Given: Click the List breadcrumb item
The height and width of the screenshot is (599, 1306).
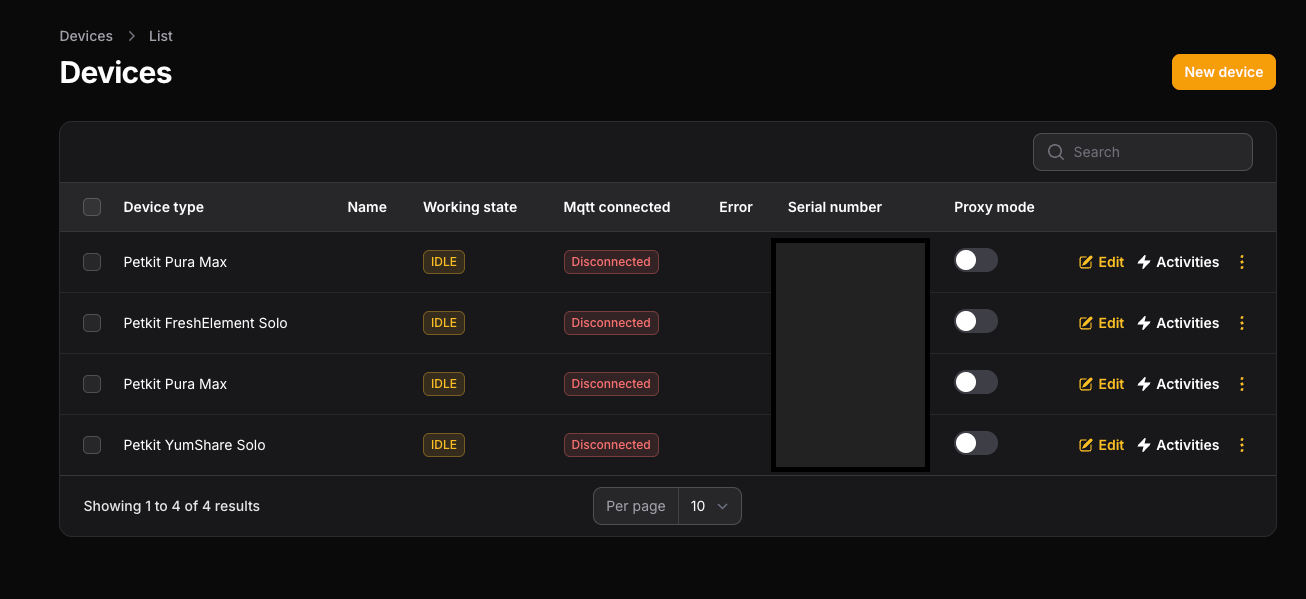Looking at the screenshot, I should 161,36.
